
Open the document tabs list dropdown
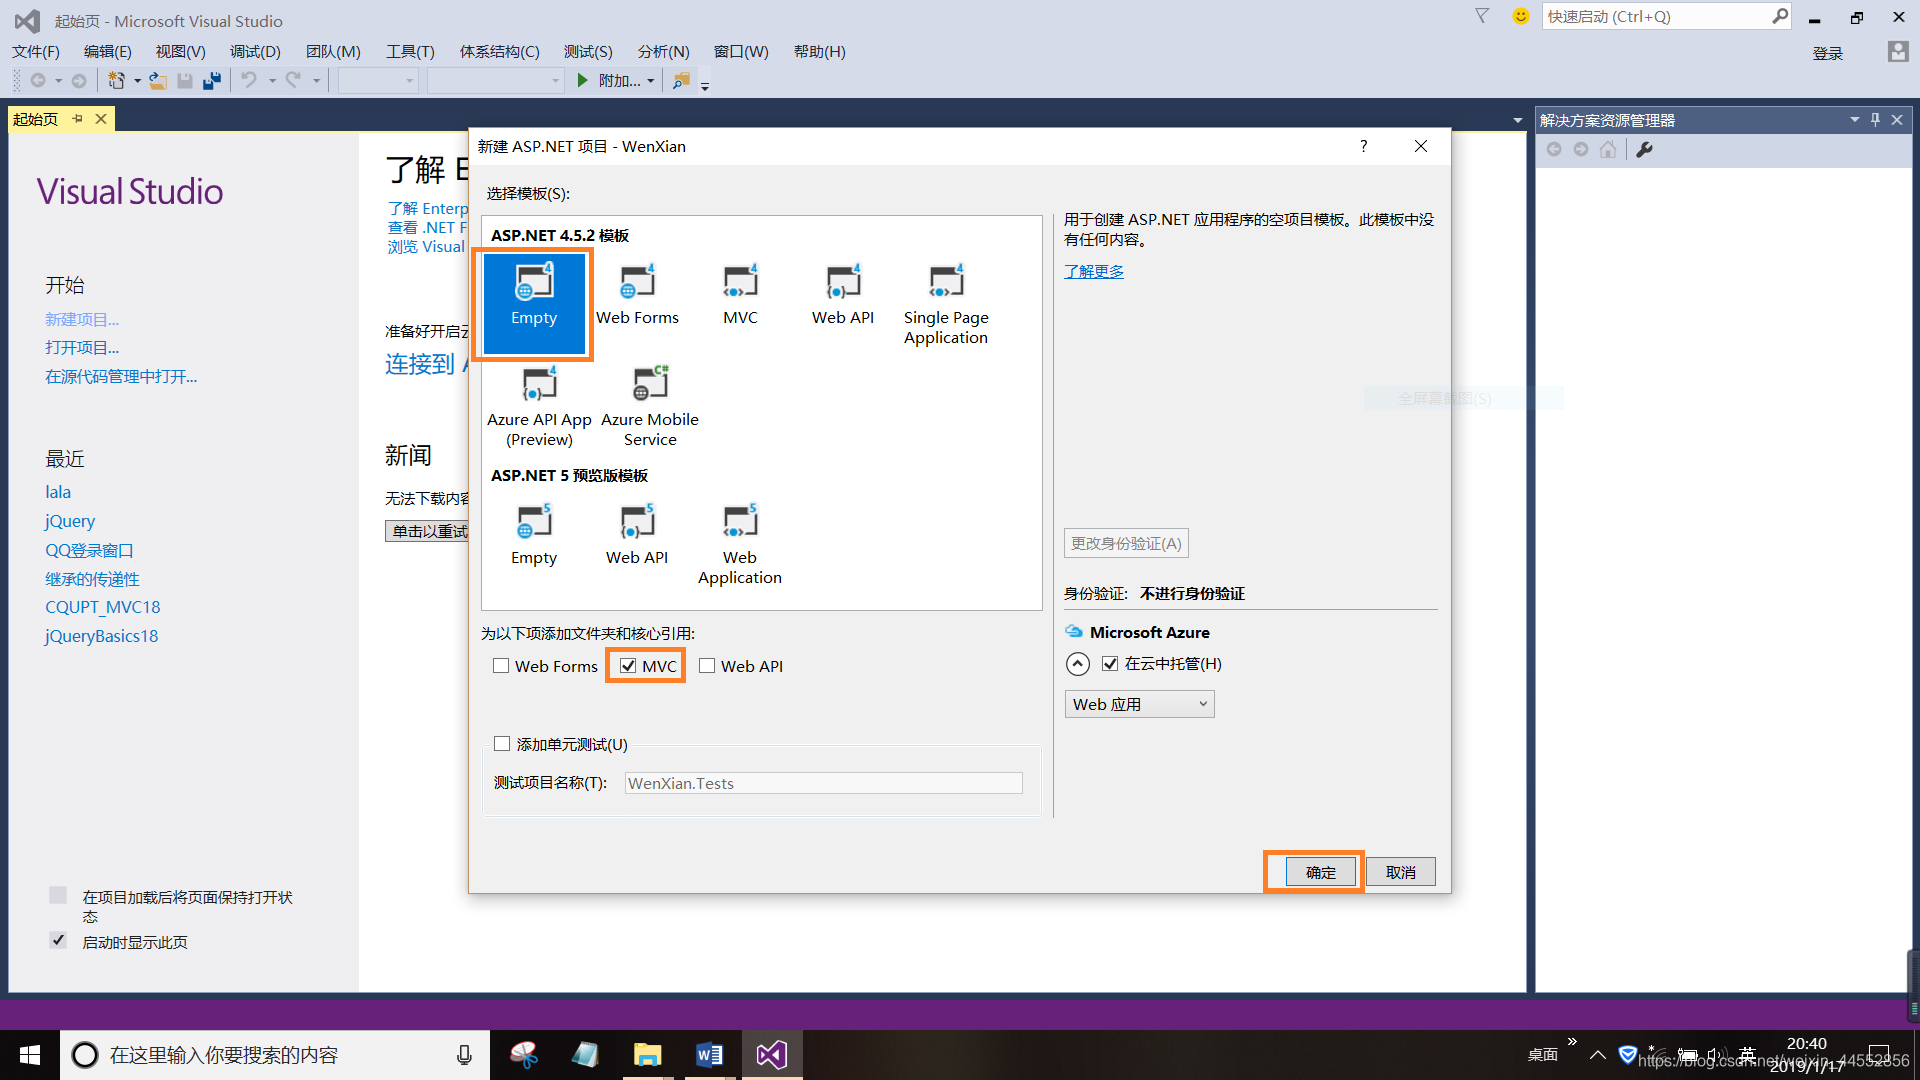(x=1518, y=120)
